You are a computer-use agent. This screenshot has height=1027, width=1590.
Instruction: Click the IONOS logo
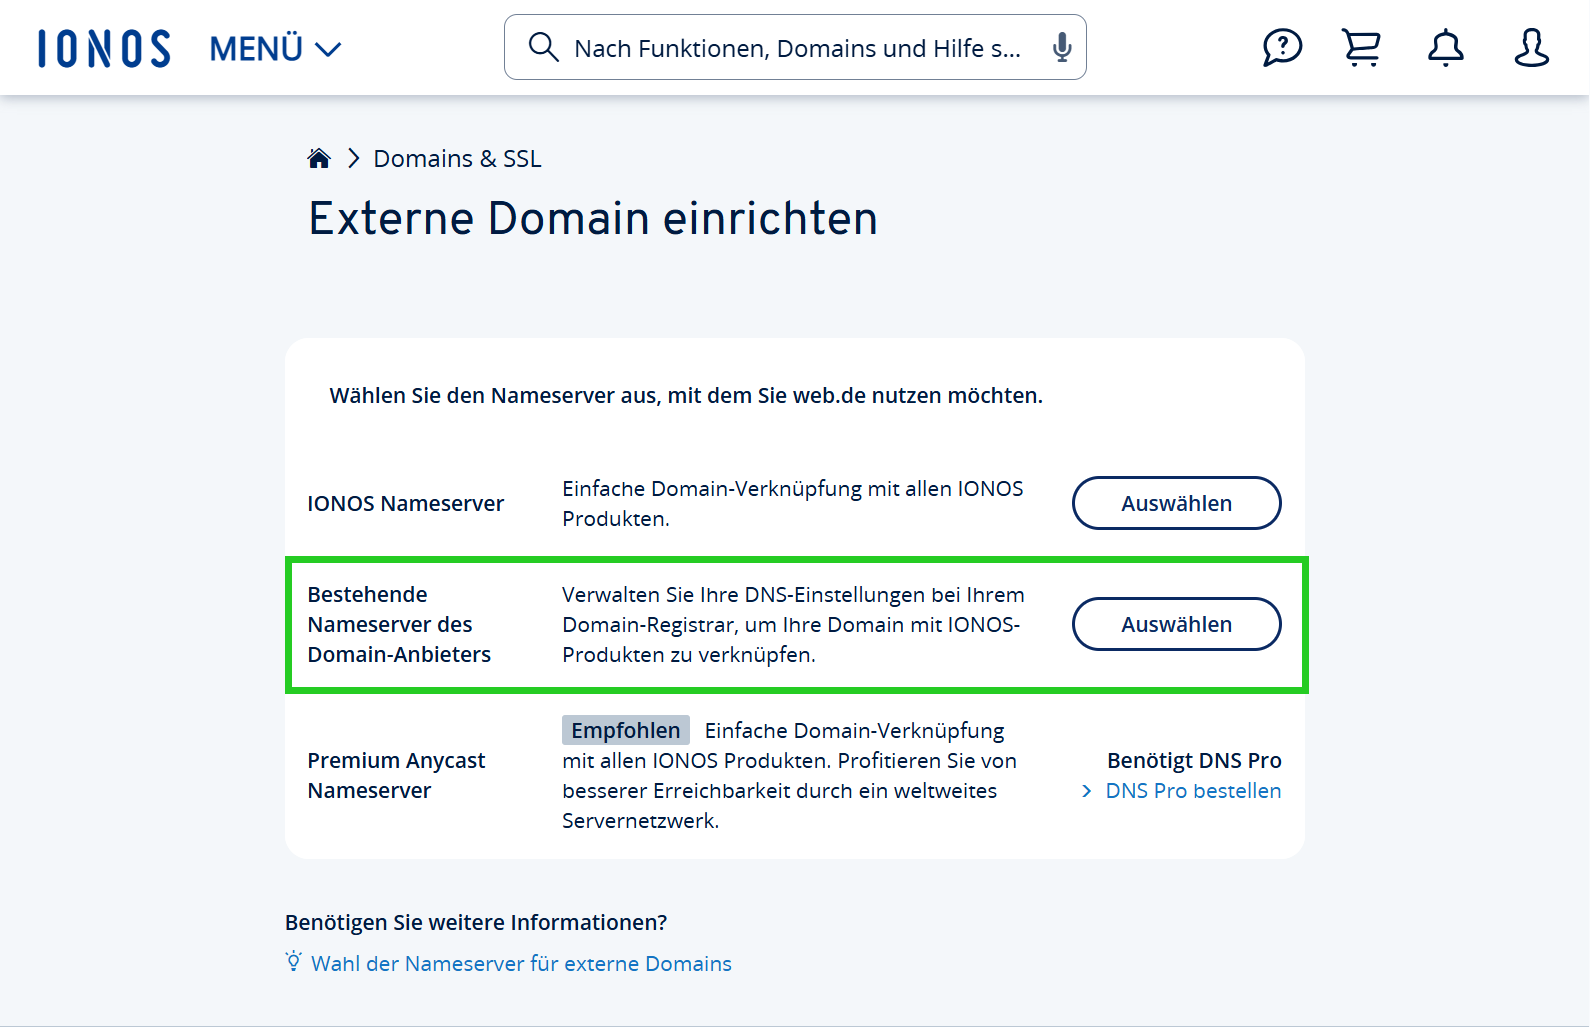tap(104, 48)
